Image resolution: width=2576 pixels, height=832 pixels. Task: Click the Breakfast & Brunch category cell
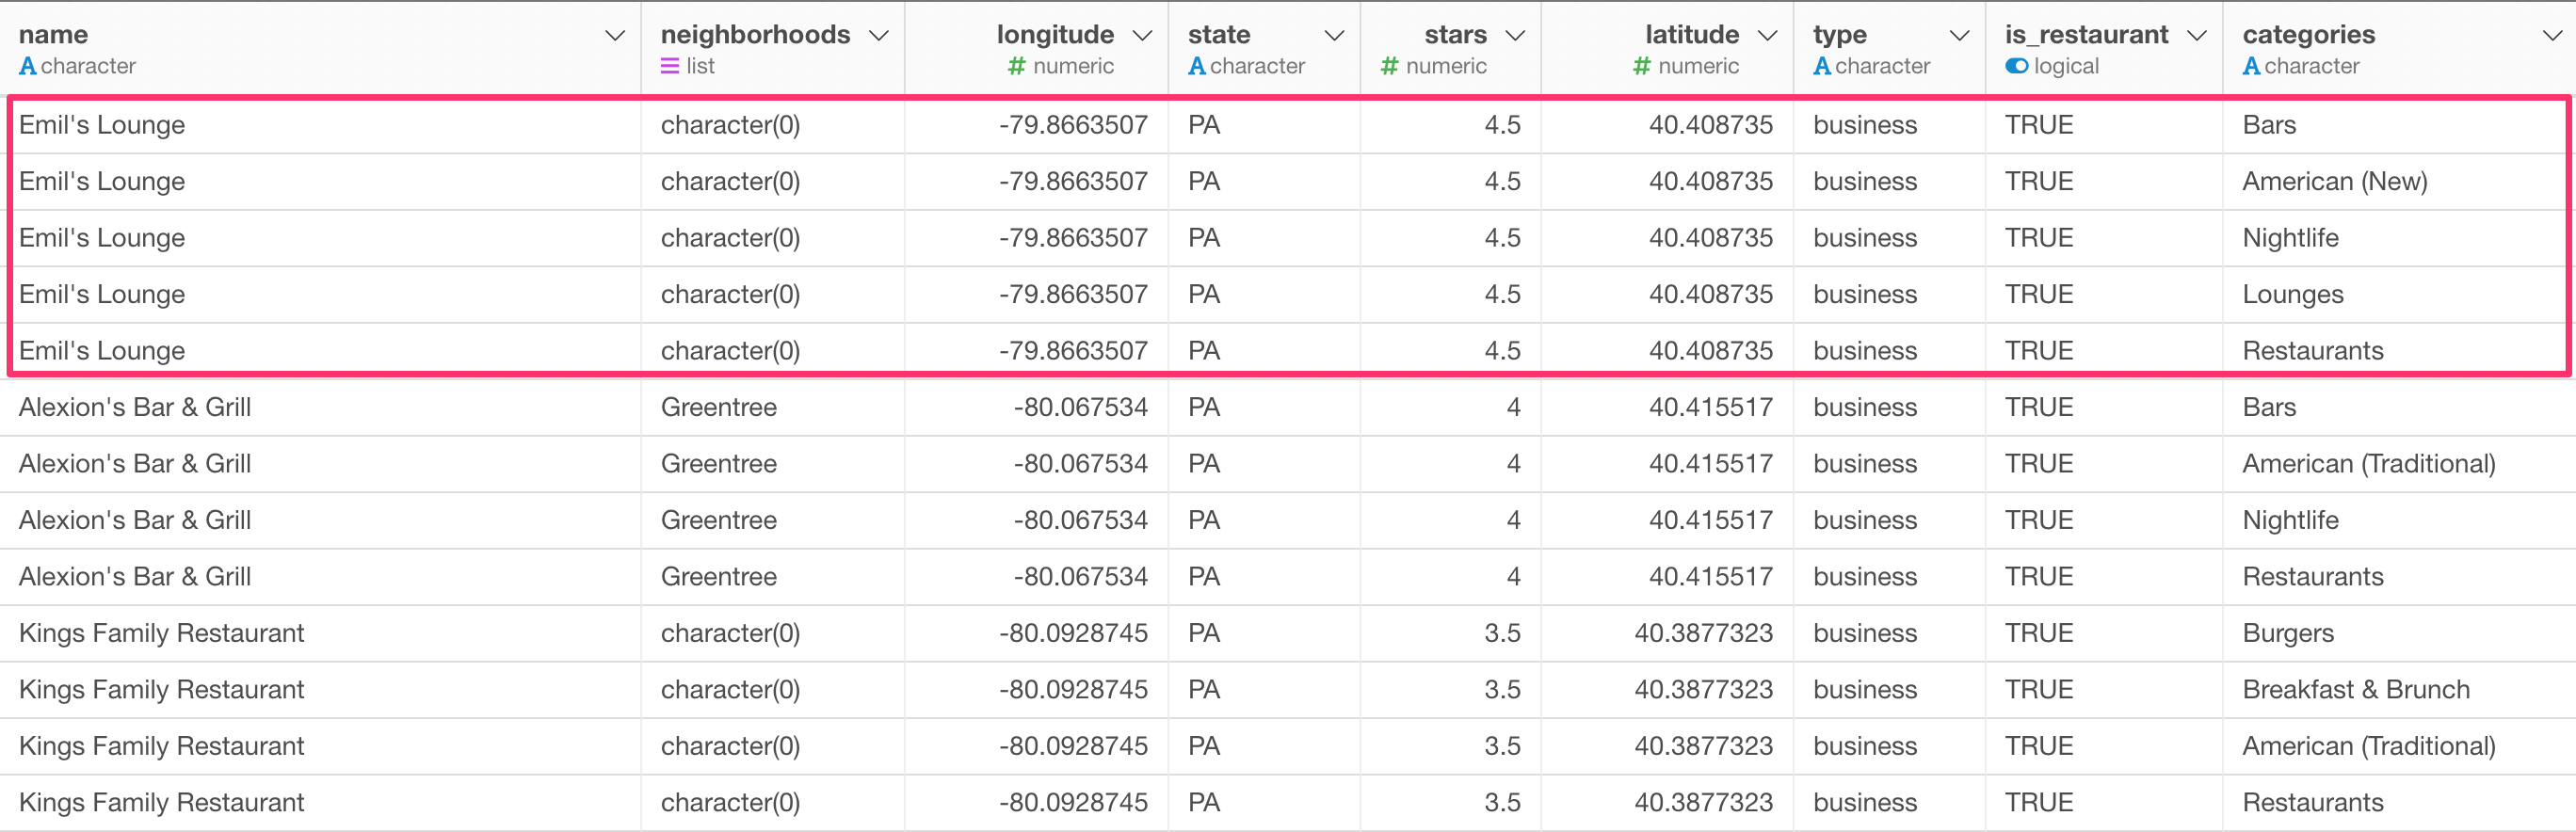pyautogui.click(x=2355, y=690)
